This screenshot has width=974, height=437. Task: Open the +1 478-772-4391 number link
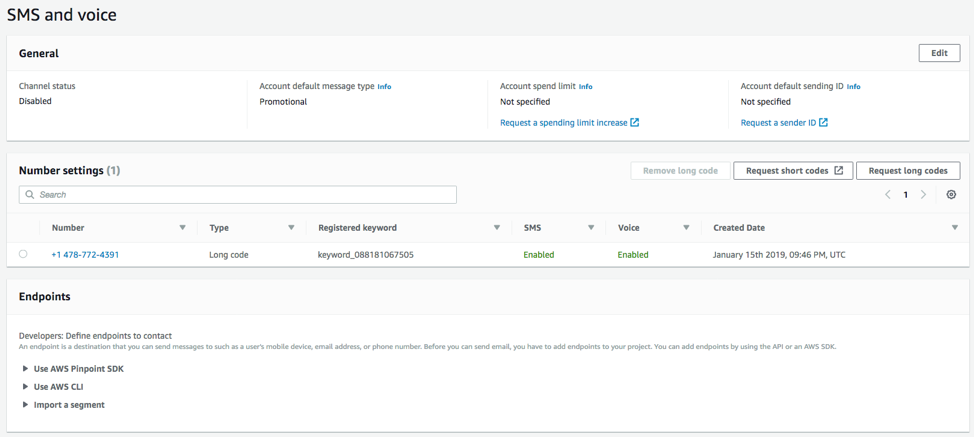(x=85, y=255)
